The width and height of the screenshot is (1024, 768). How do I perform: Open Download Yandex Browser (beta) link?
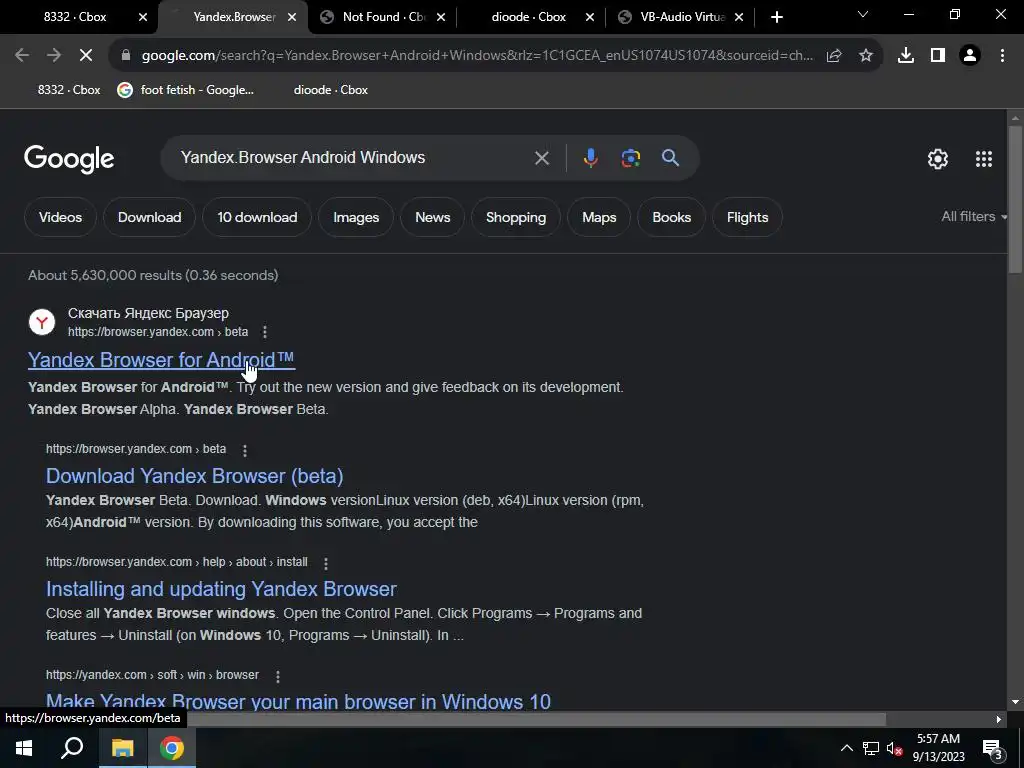pyautogui.click(x=195, y=475)
